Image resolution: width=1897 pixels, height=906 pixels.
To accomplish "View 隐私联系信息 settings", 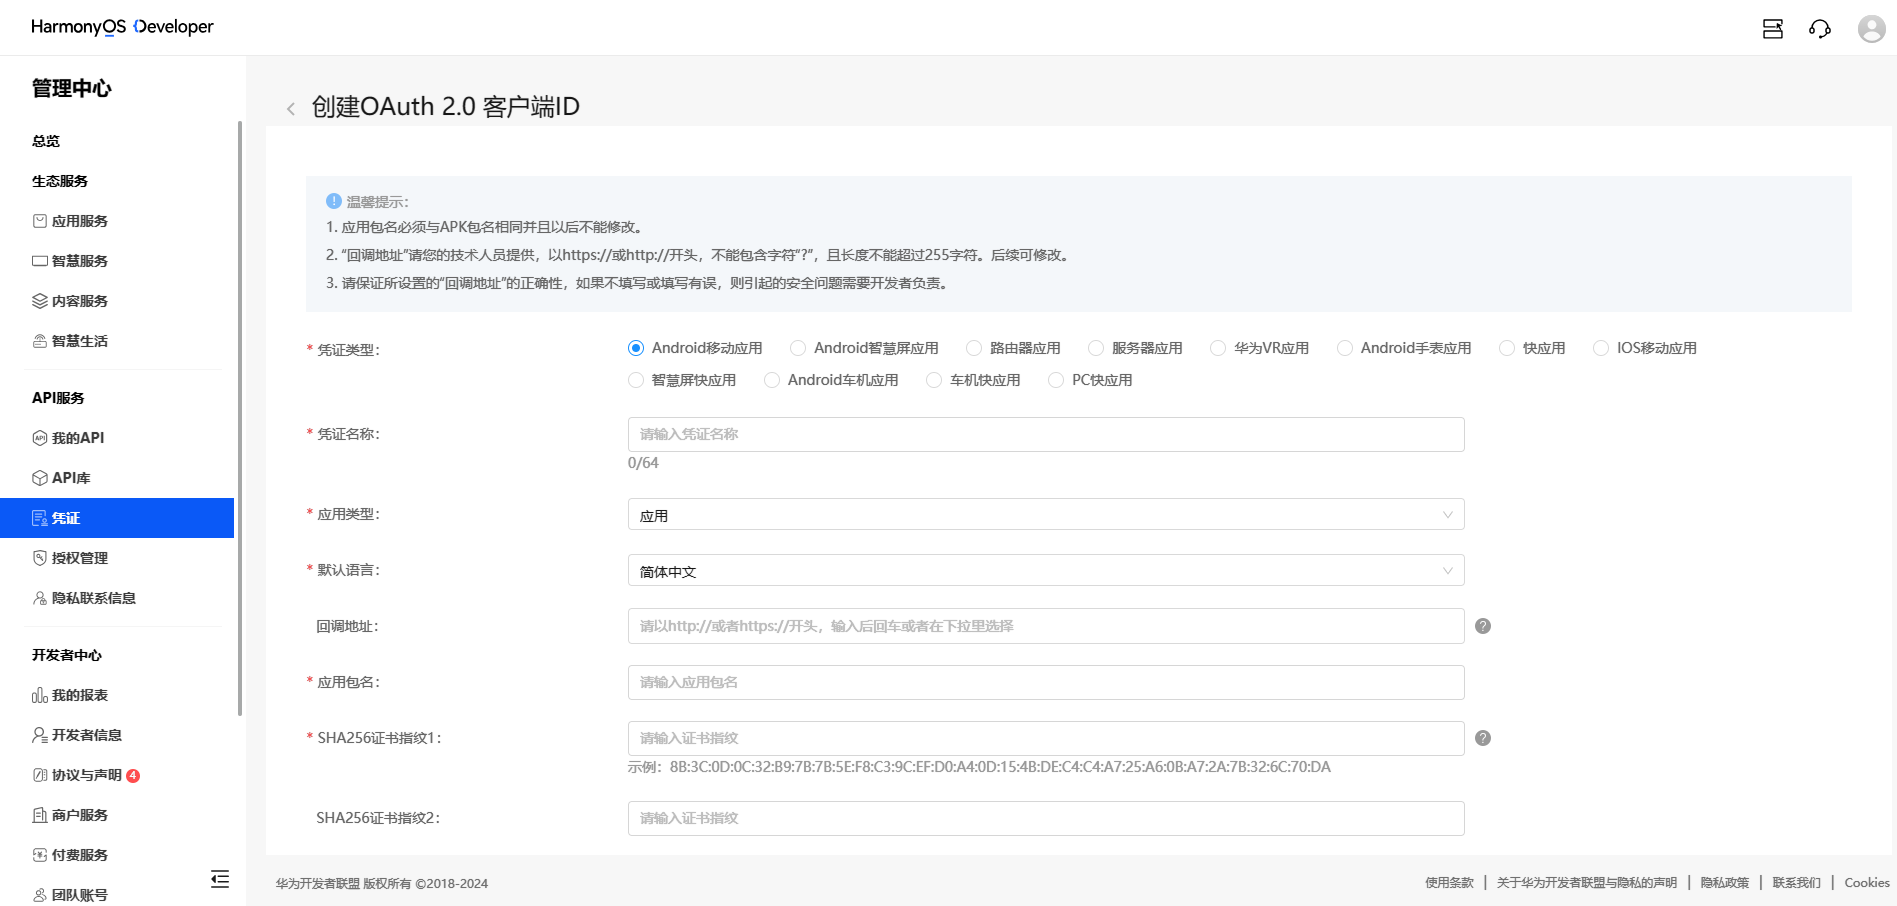I will pyautogui.click(x=95, y=598).
